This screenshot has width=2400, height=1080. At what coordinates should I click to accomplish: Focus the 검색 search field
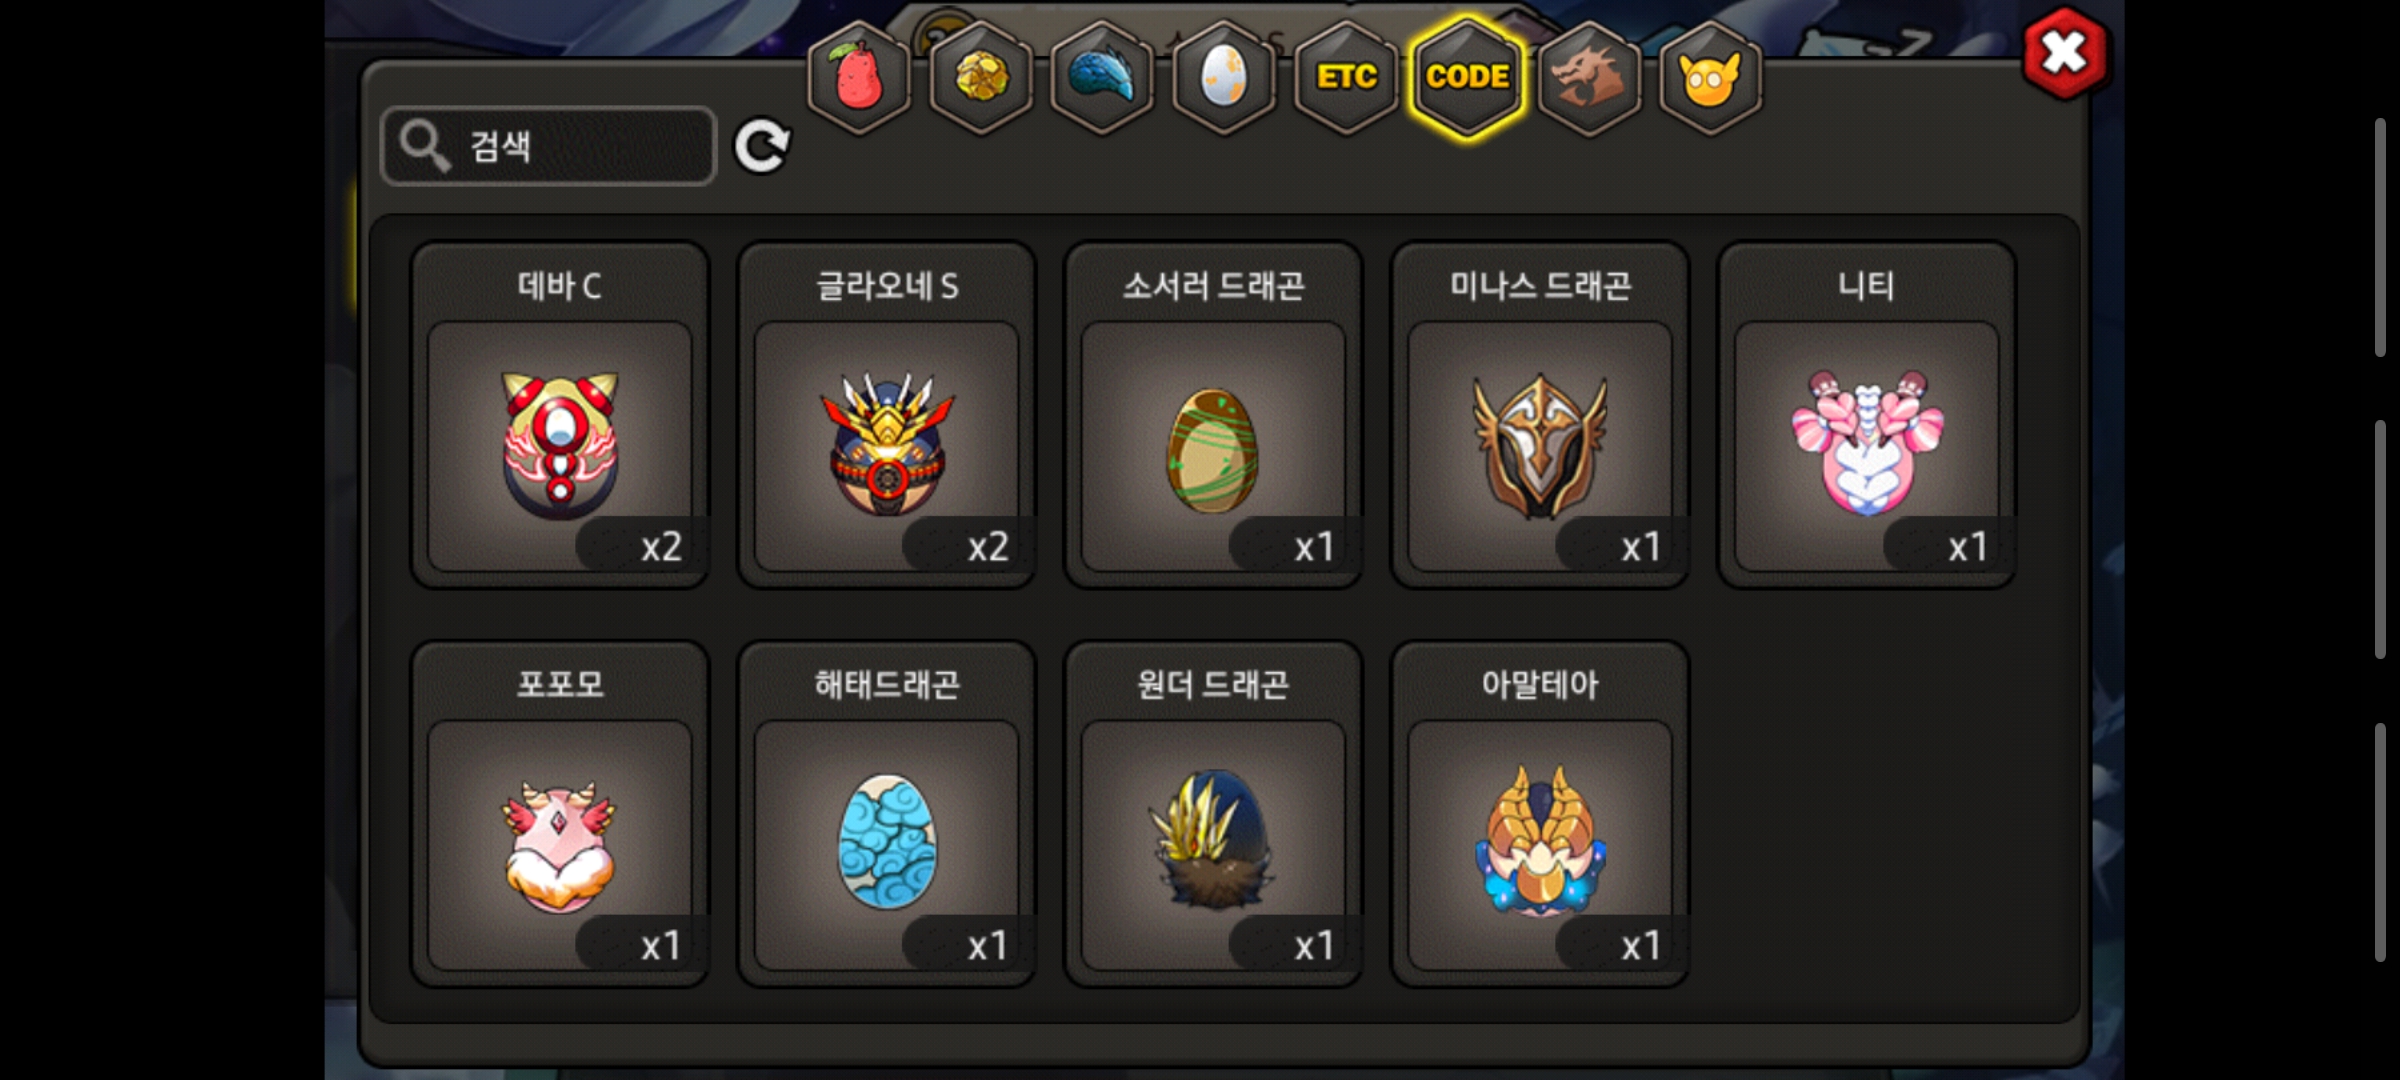549,146
